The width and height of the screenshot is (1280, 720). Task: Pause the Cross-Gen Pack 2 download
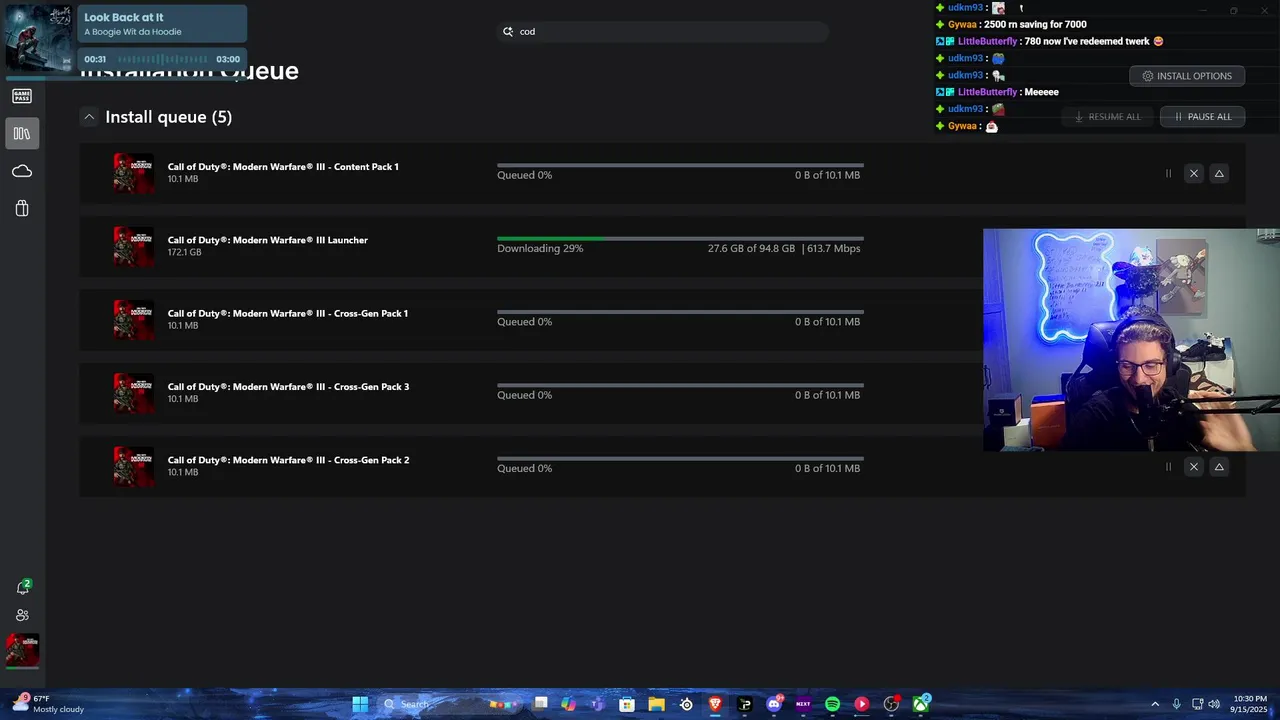coord(1168,467)
